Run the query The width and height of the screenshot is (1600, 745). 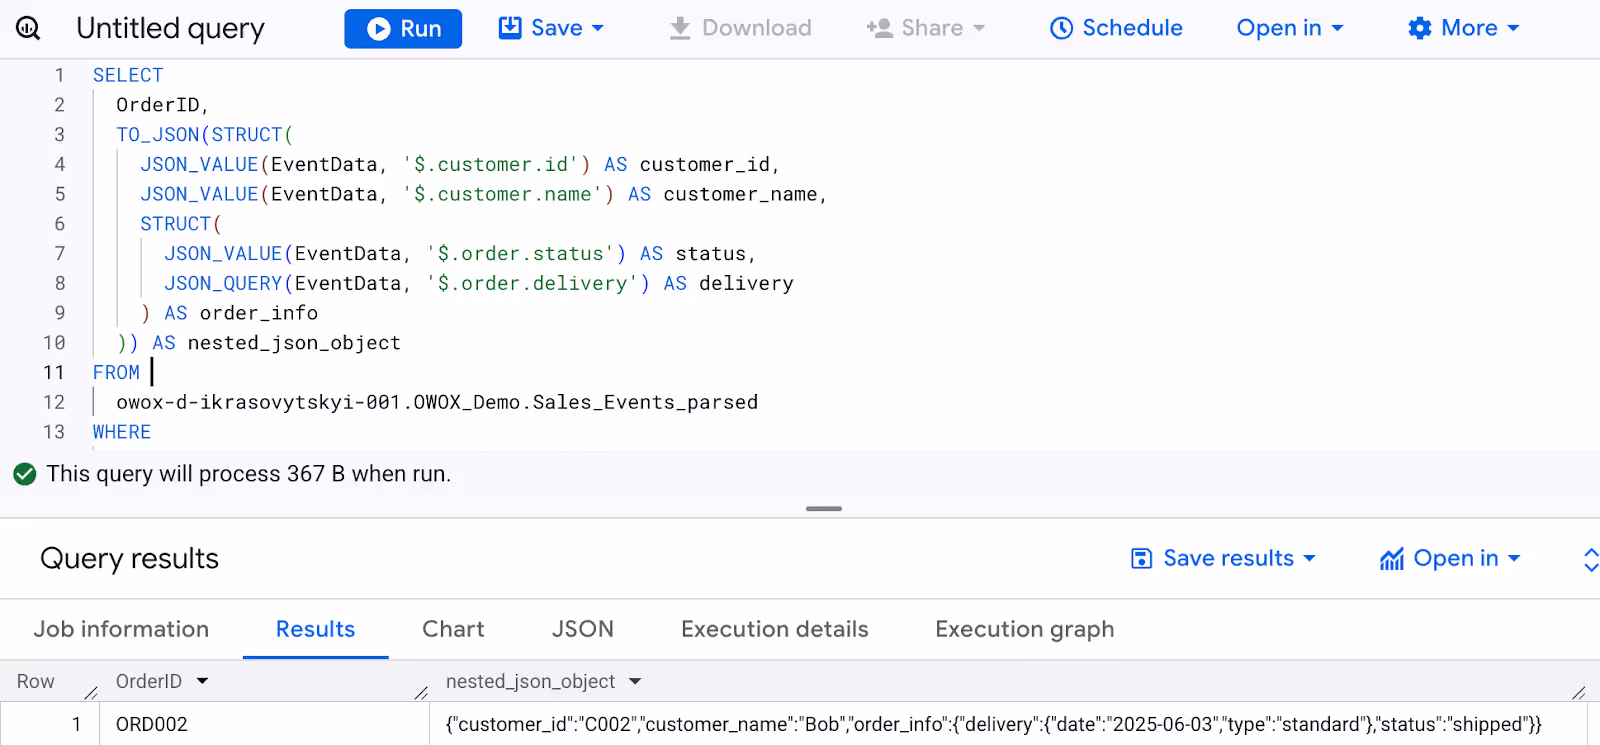403,29
